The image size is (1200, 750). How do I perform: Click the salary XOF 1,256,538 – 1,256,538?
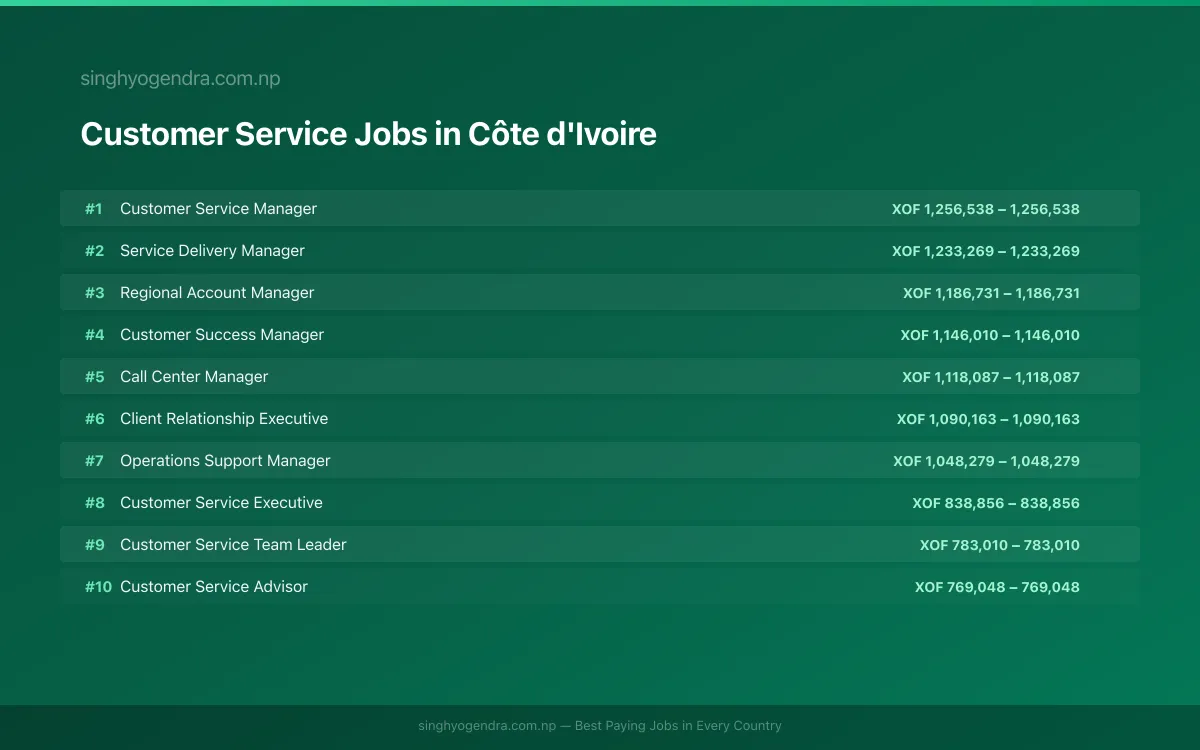986,209
